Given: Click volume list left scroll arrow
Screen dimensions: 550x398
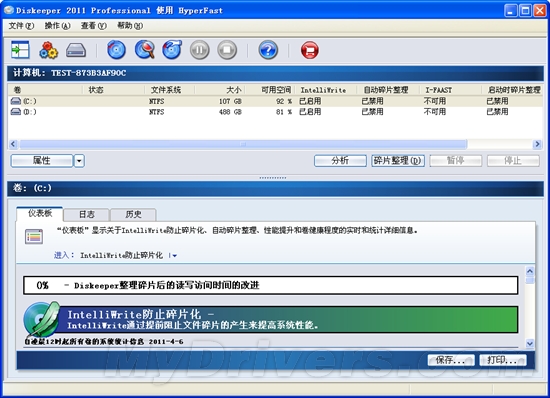Looking at the screenshot, I should tap(13, 144).
